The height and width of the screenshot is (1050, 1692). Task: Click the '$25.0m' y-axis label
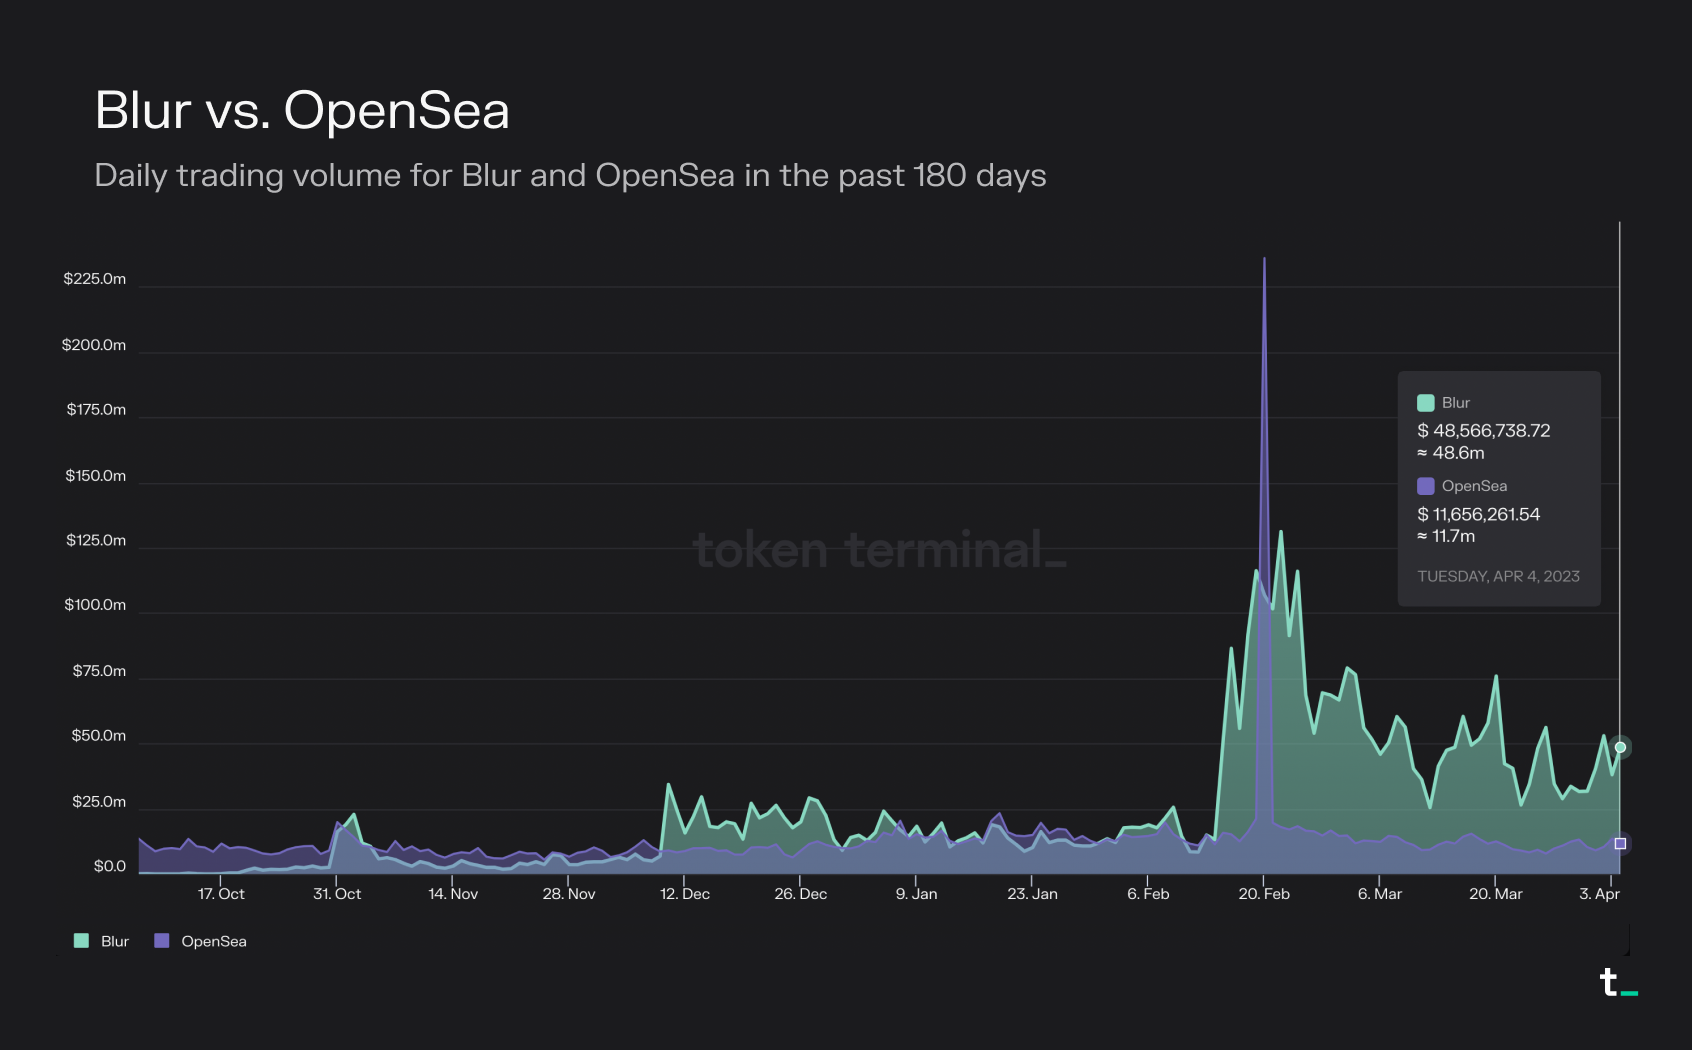coord(99,802)
